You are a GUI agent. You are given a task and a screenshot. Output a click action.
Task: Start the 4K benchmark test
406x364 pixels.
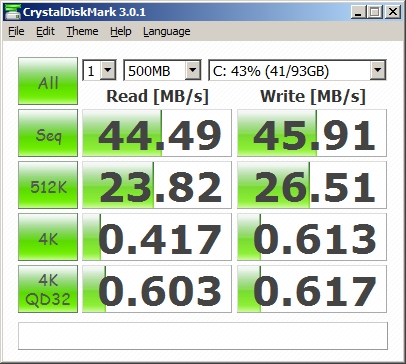coord(48,237)
